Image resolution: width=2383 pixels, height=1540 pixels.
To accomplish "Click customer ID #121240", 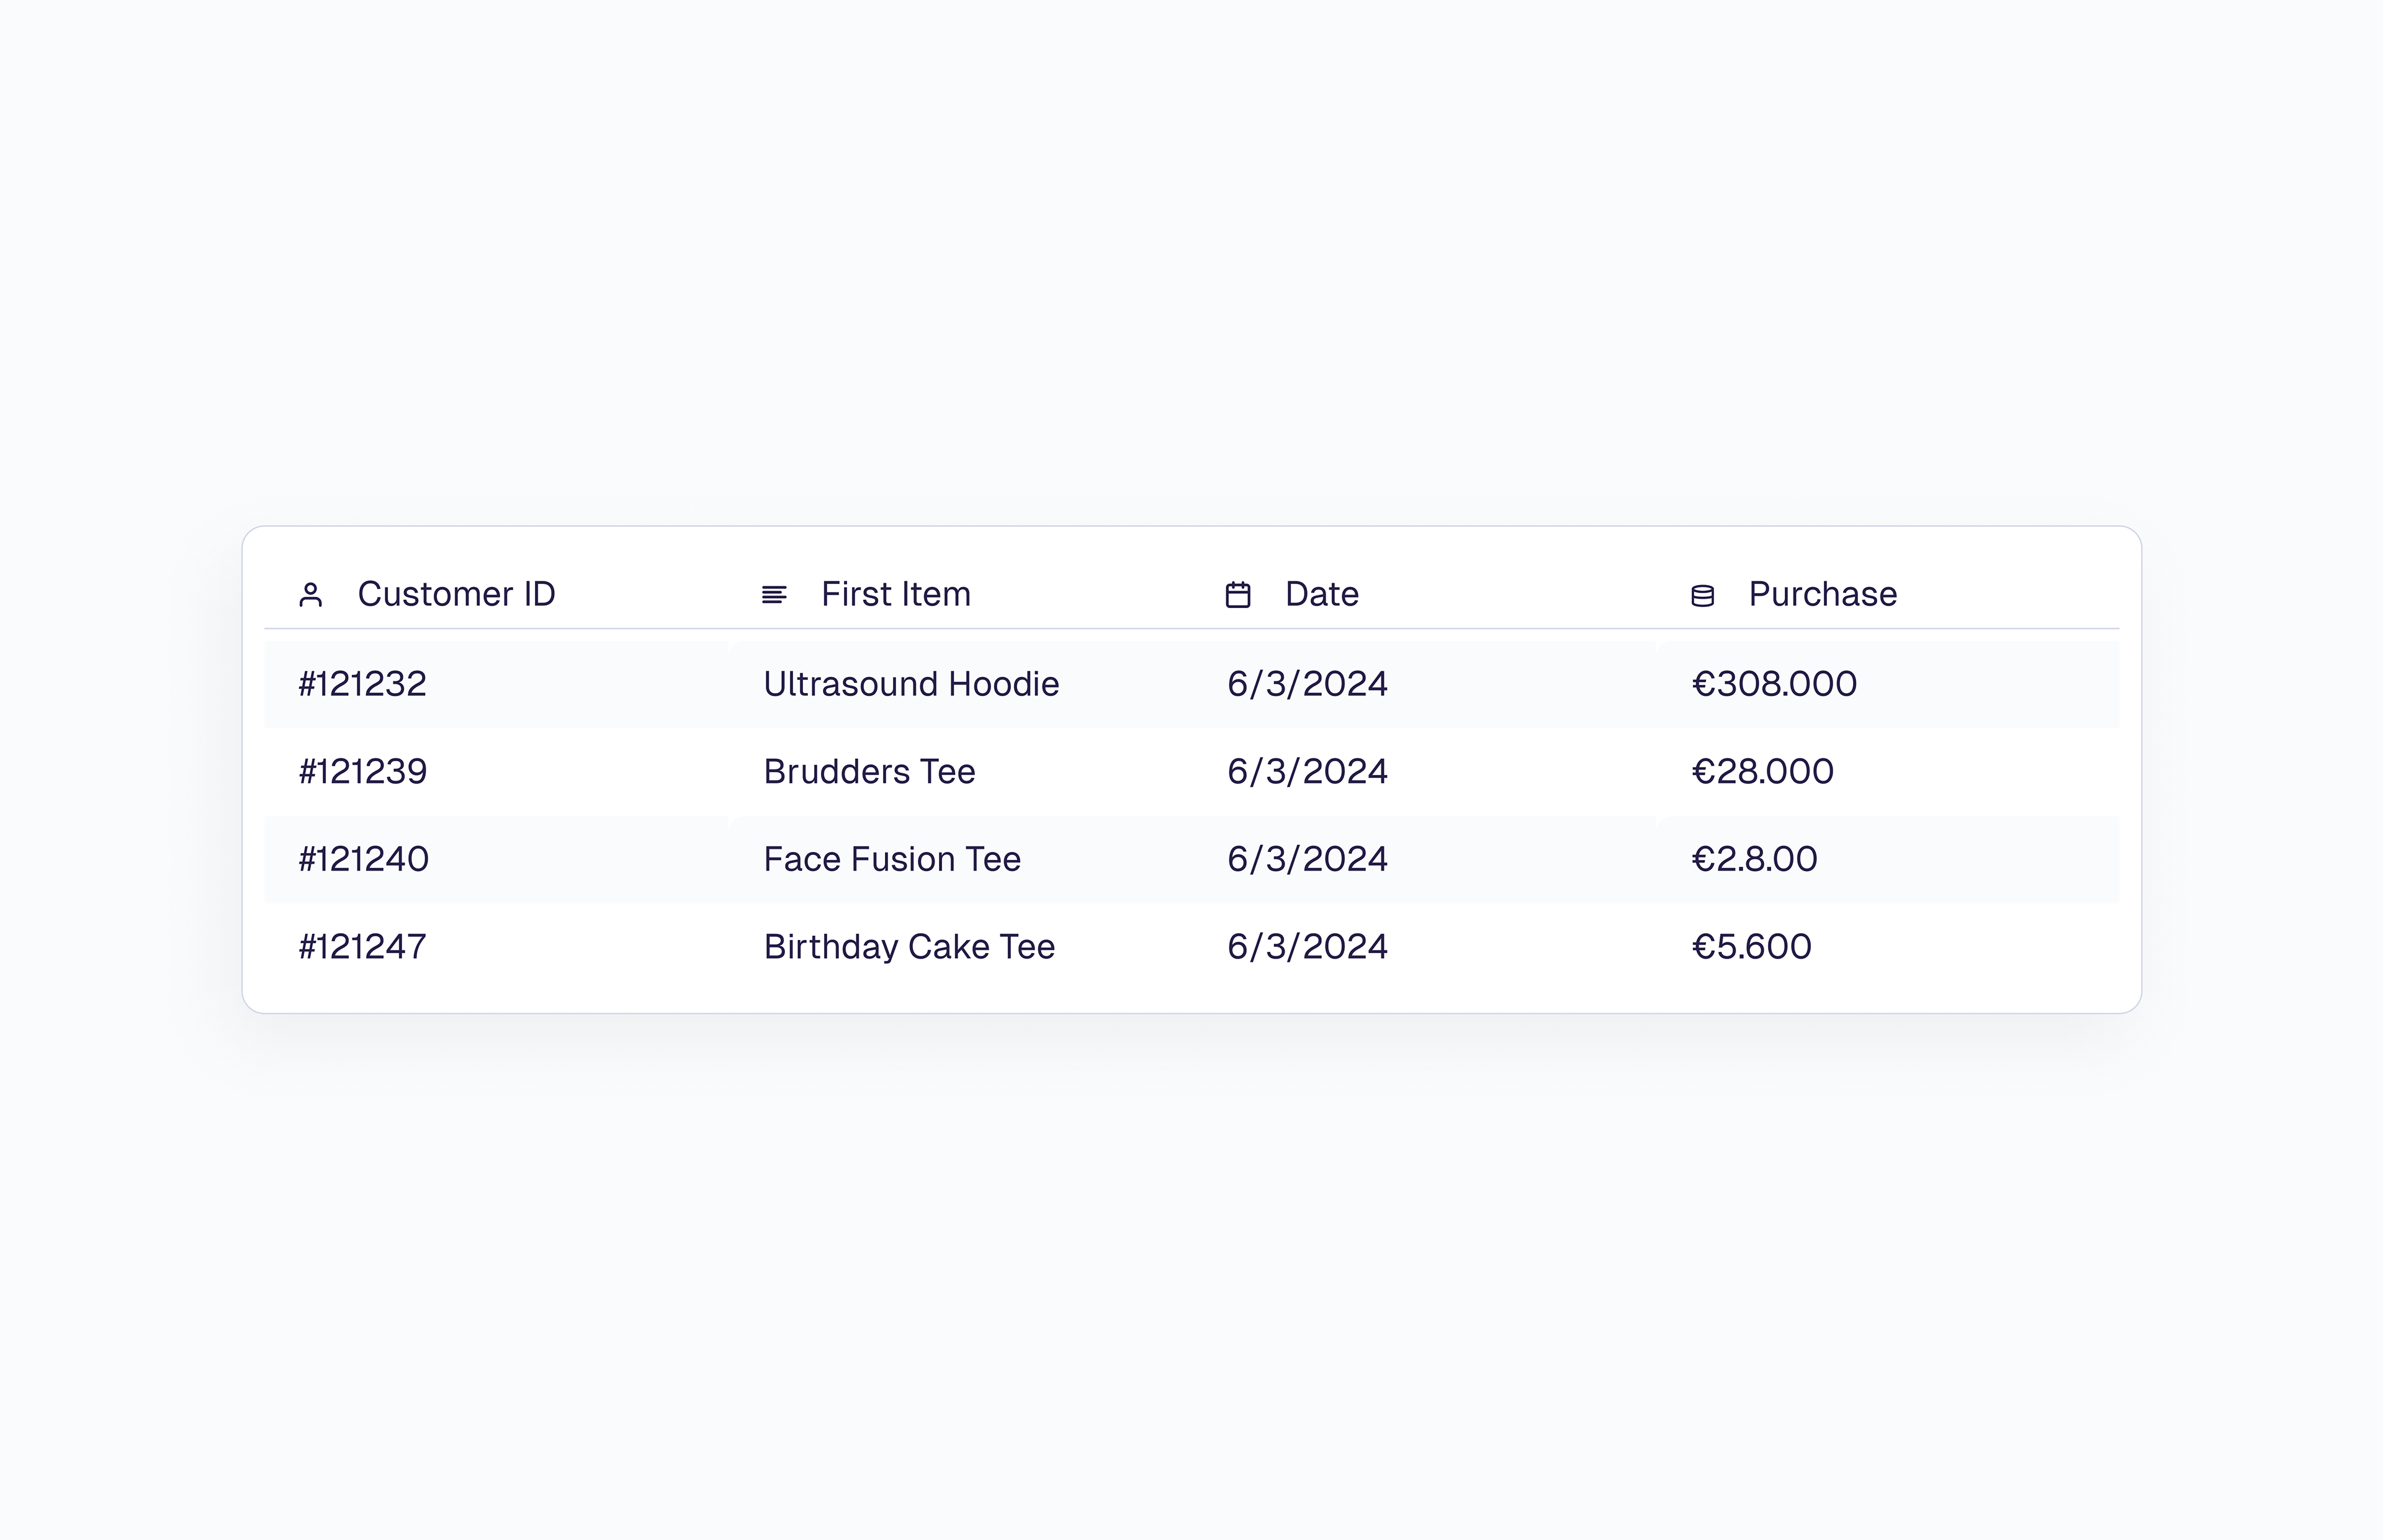I will (364, 859).
